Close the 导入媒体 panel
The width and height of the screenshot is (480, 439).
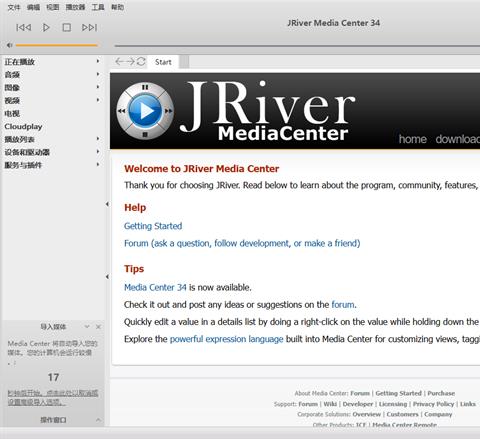[x=98, y=327]
